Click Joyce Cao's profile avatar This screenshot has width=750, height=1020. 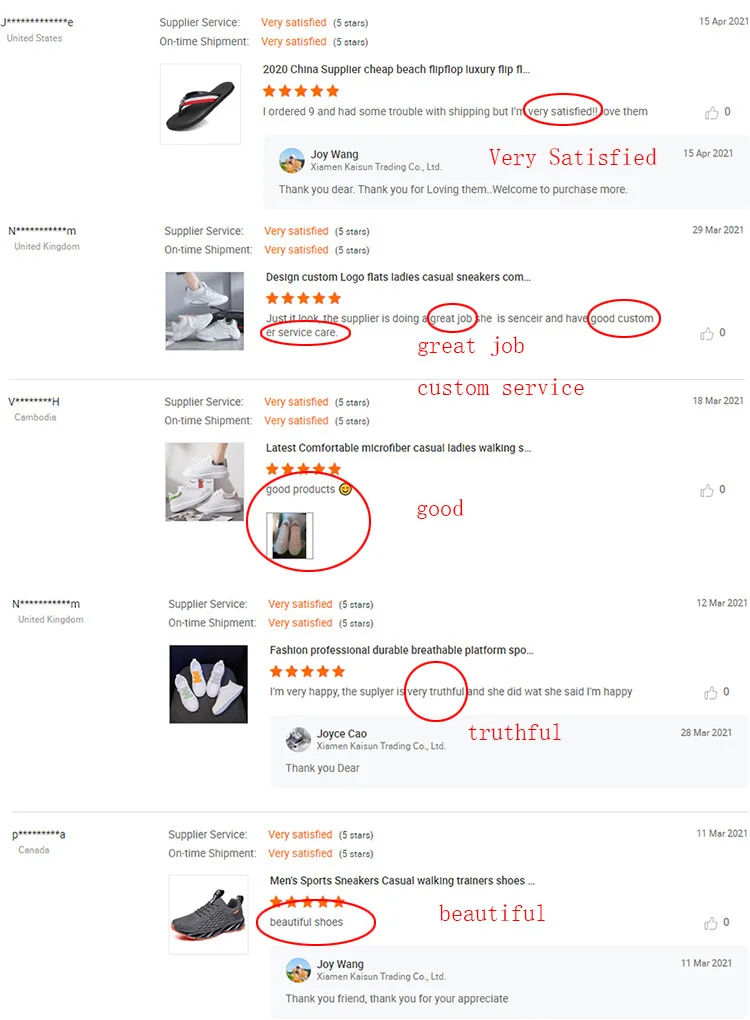(x=298, y=739)
